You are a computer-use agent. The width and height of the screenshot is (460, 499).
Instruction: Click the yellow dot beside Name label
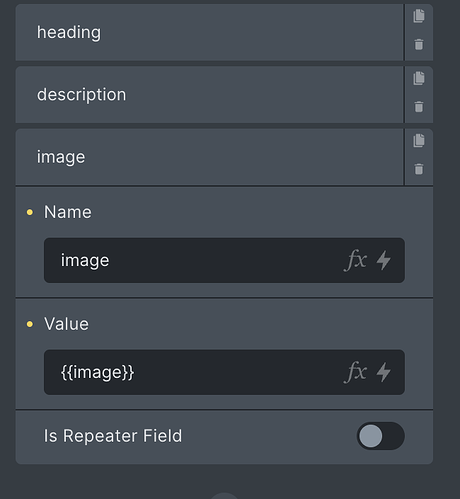[x=30, y=212]
